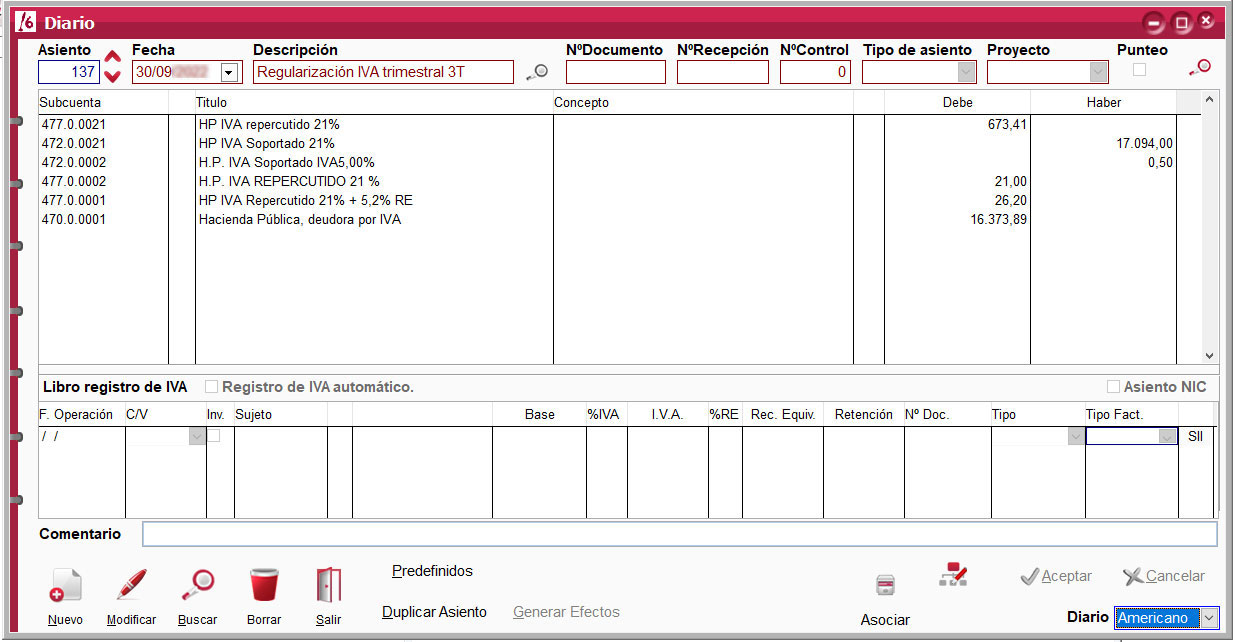This screenshot has width=1236, height=642.
Task: Maximize the Diario window
Action: [1181, 22]
